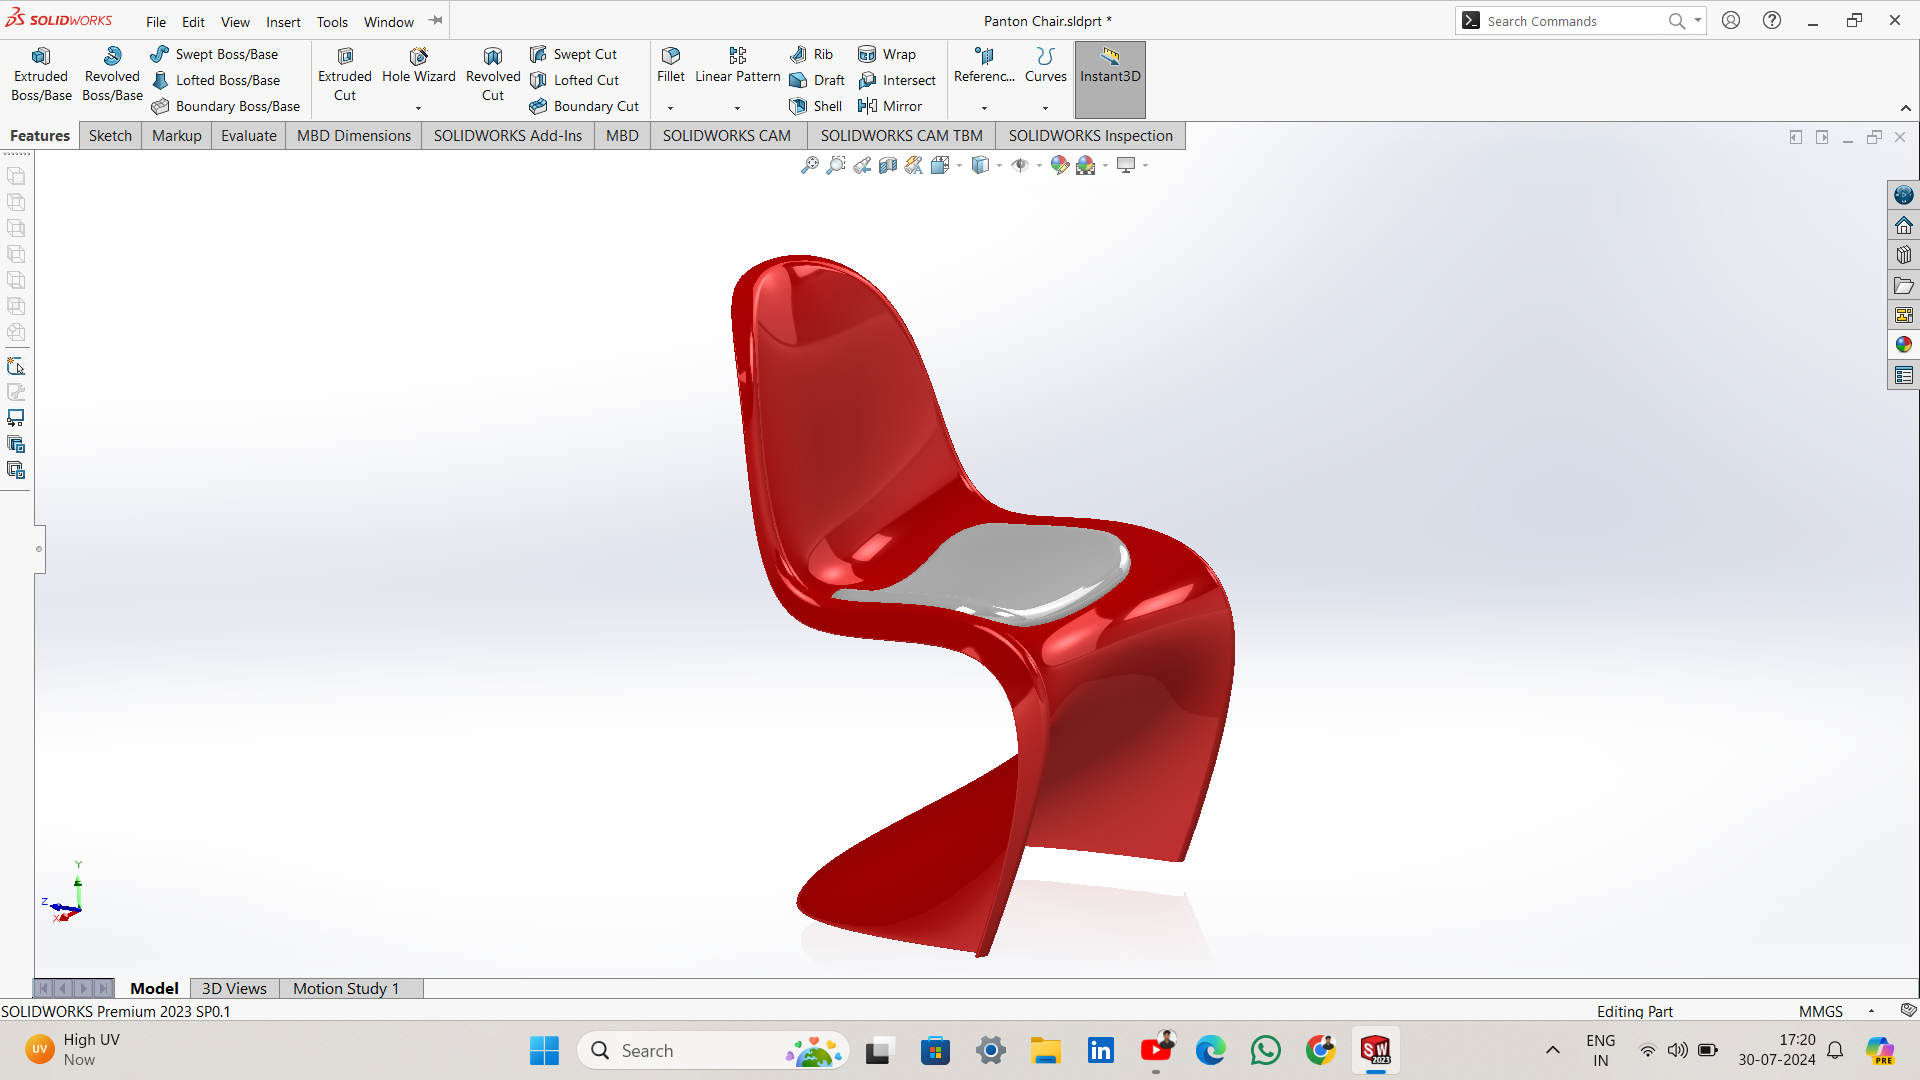This screenshot has width=1920, height=1080.
Task: Toggle Instant3D mode
Action: click(1110, 79)
